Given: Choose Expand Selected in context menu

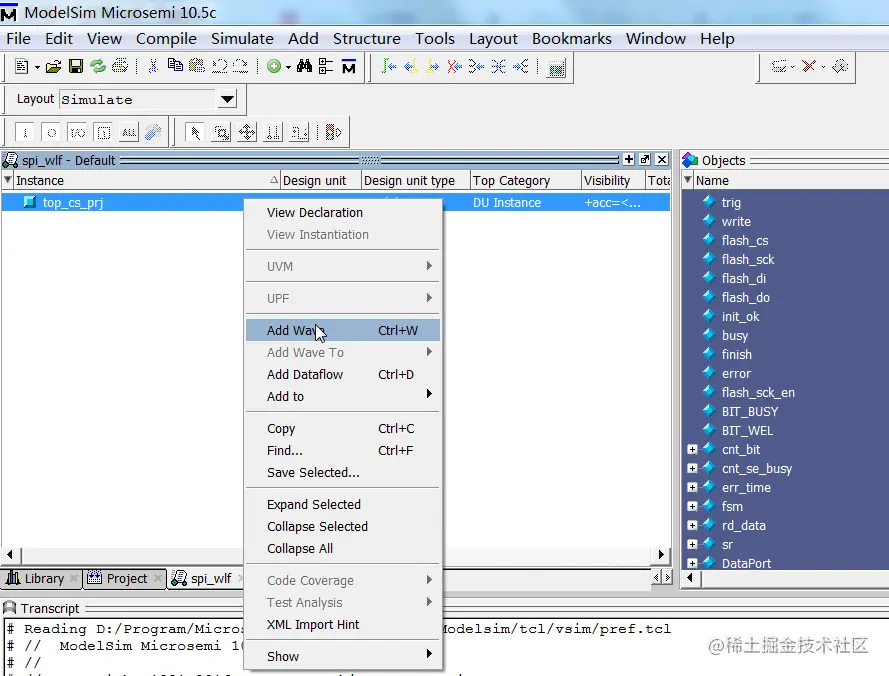Looking at the screenshot, I should tap(342, 504).
